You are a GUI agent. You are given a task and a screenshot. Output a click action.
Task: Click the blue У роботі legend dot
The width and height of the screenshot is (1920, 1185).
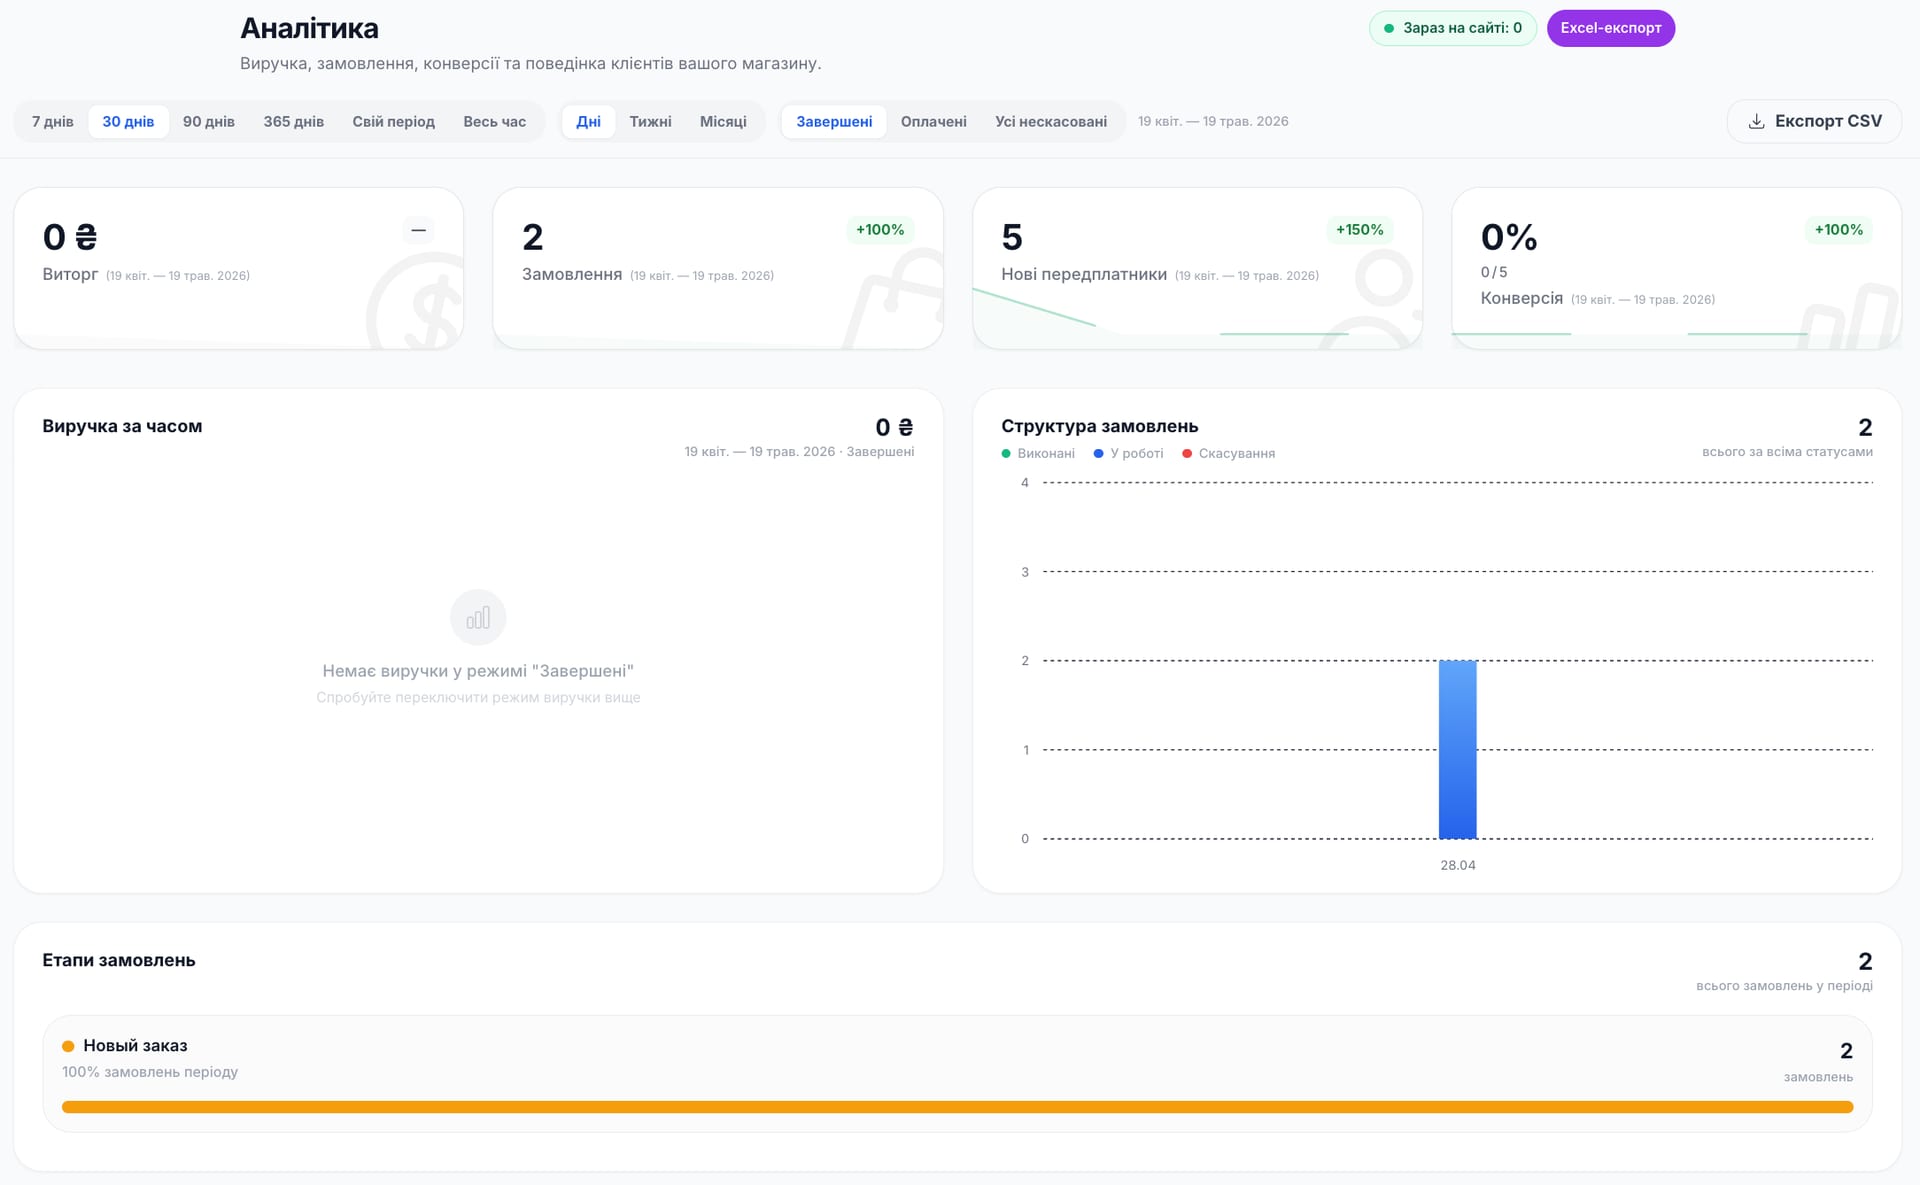pos(1099,454)
